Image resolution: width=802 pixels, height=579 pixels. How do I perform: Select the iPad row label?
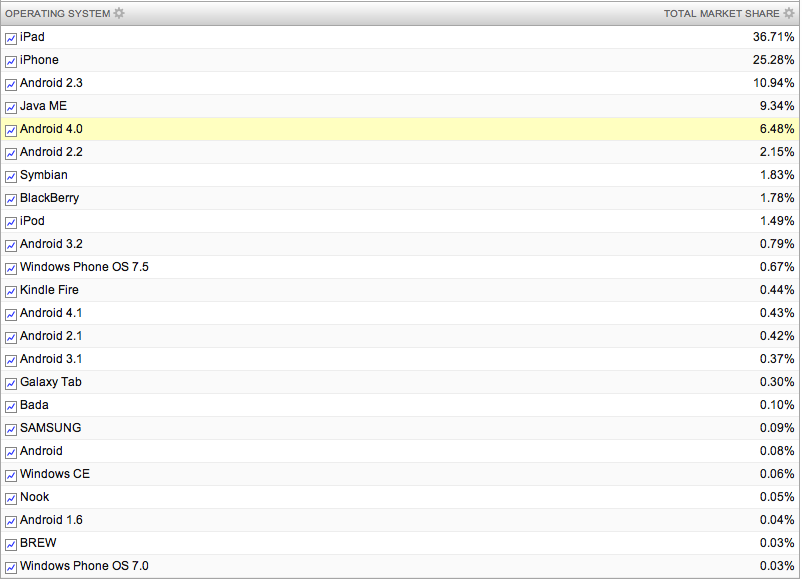pyautogui.click(x=32, y=37)
